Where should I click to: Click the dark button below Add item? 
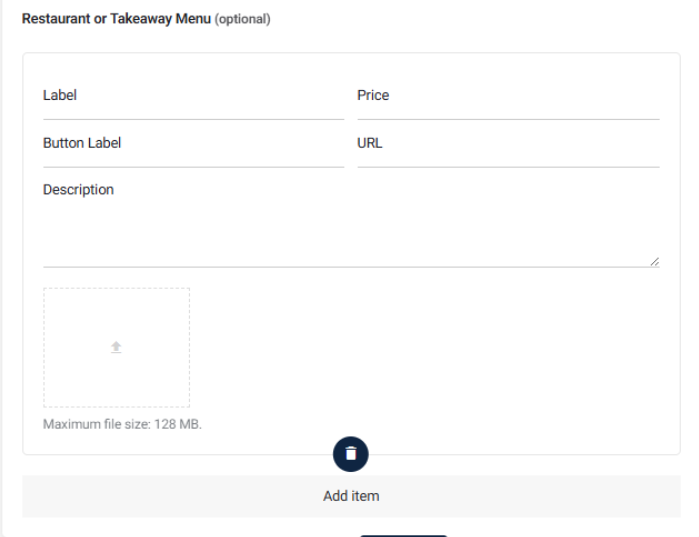coord(403,536)
